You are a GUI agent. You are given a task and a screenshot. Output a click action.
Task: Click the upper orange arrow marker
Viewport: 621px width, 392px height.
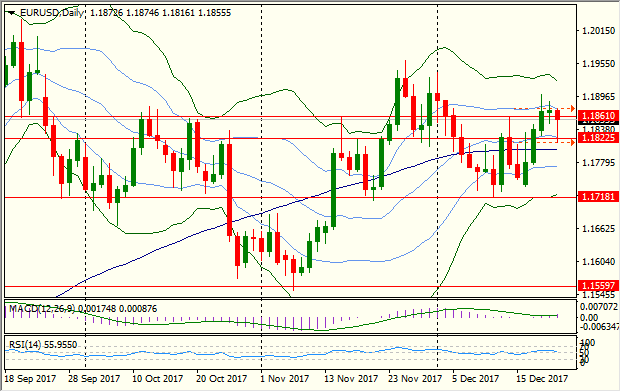(572, 108)
